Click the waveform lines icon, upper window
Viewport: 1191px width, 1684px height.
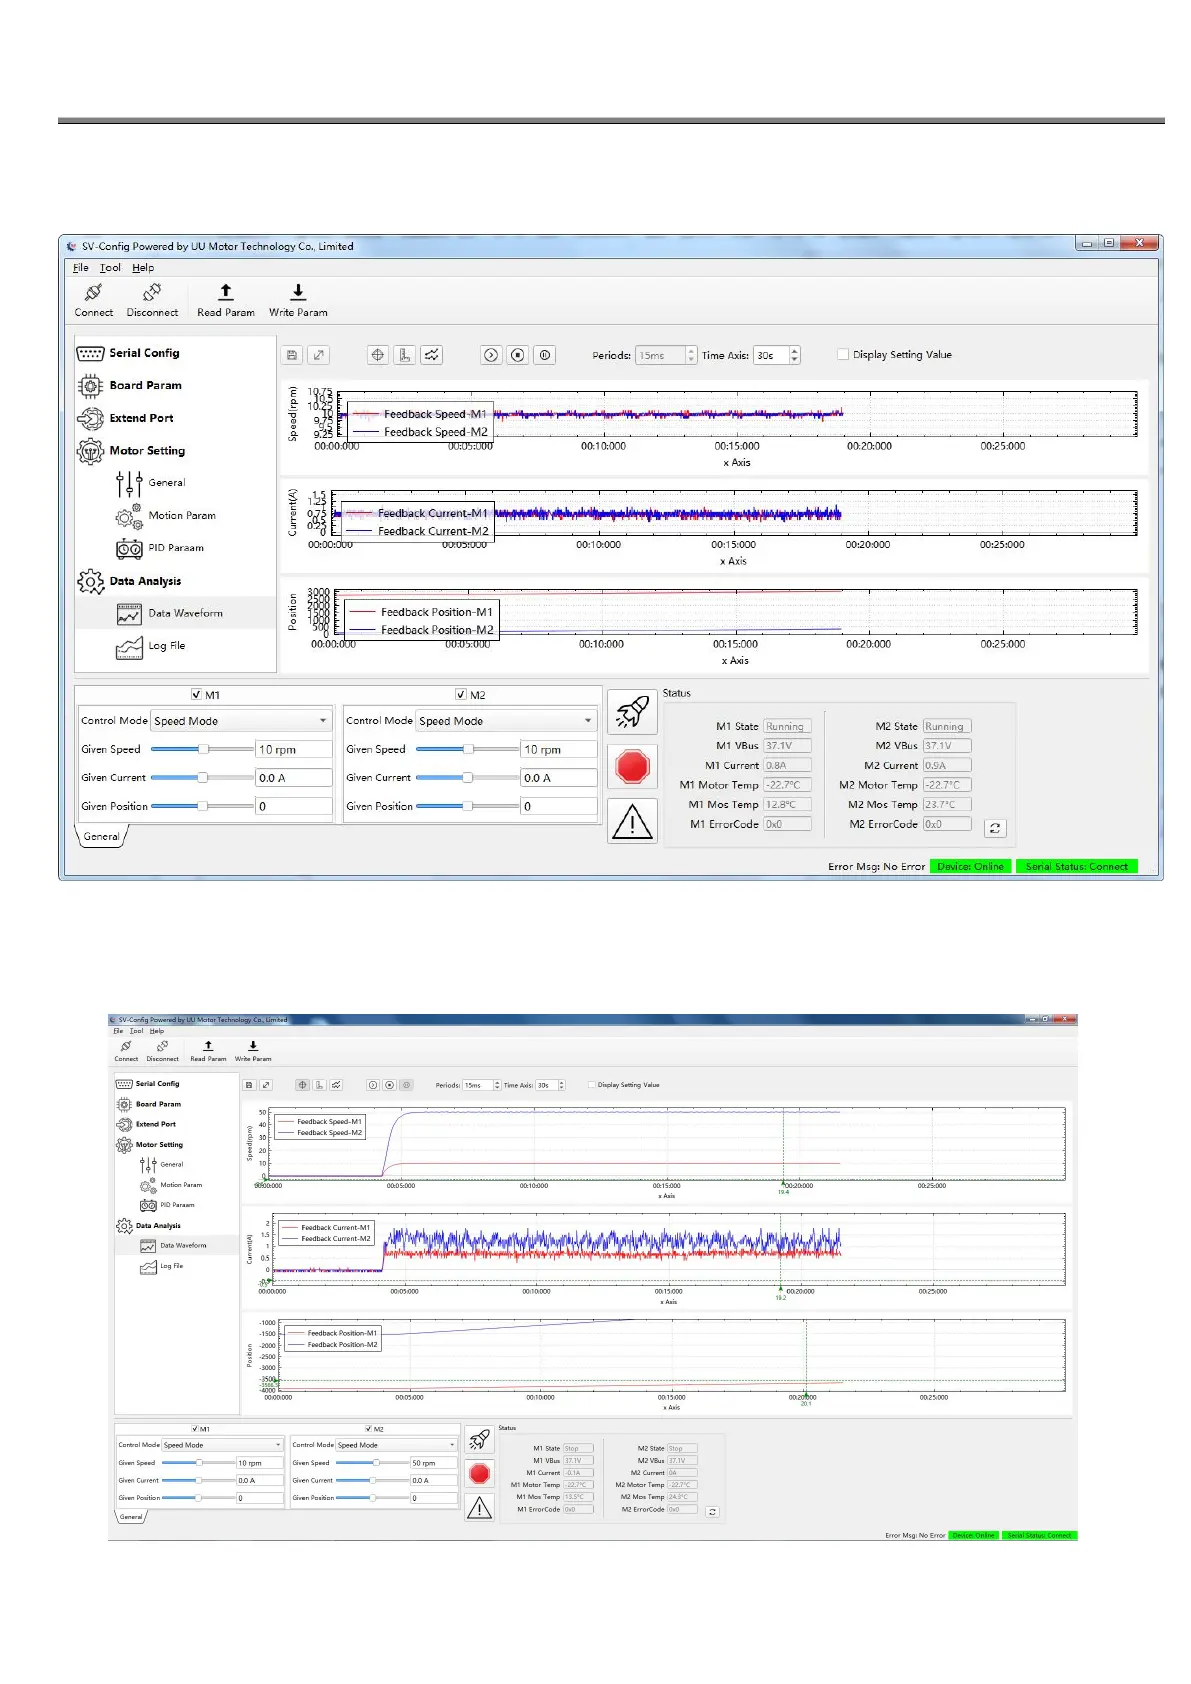pos(431,355)
